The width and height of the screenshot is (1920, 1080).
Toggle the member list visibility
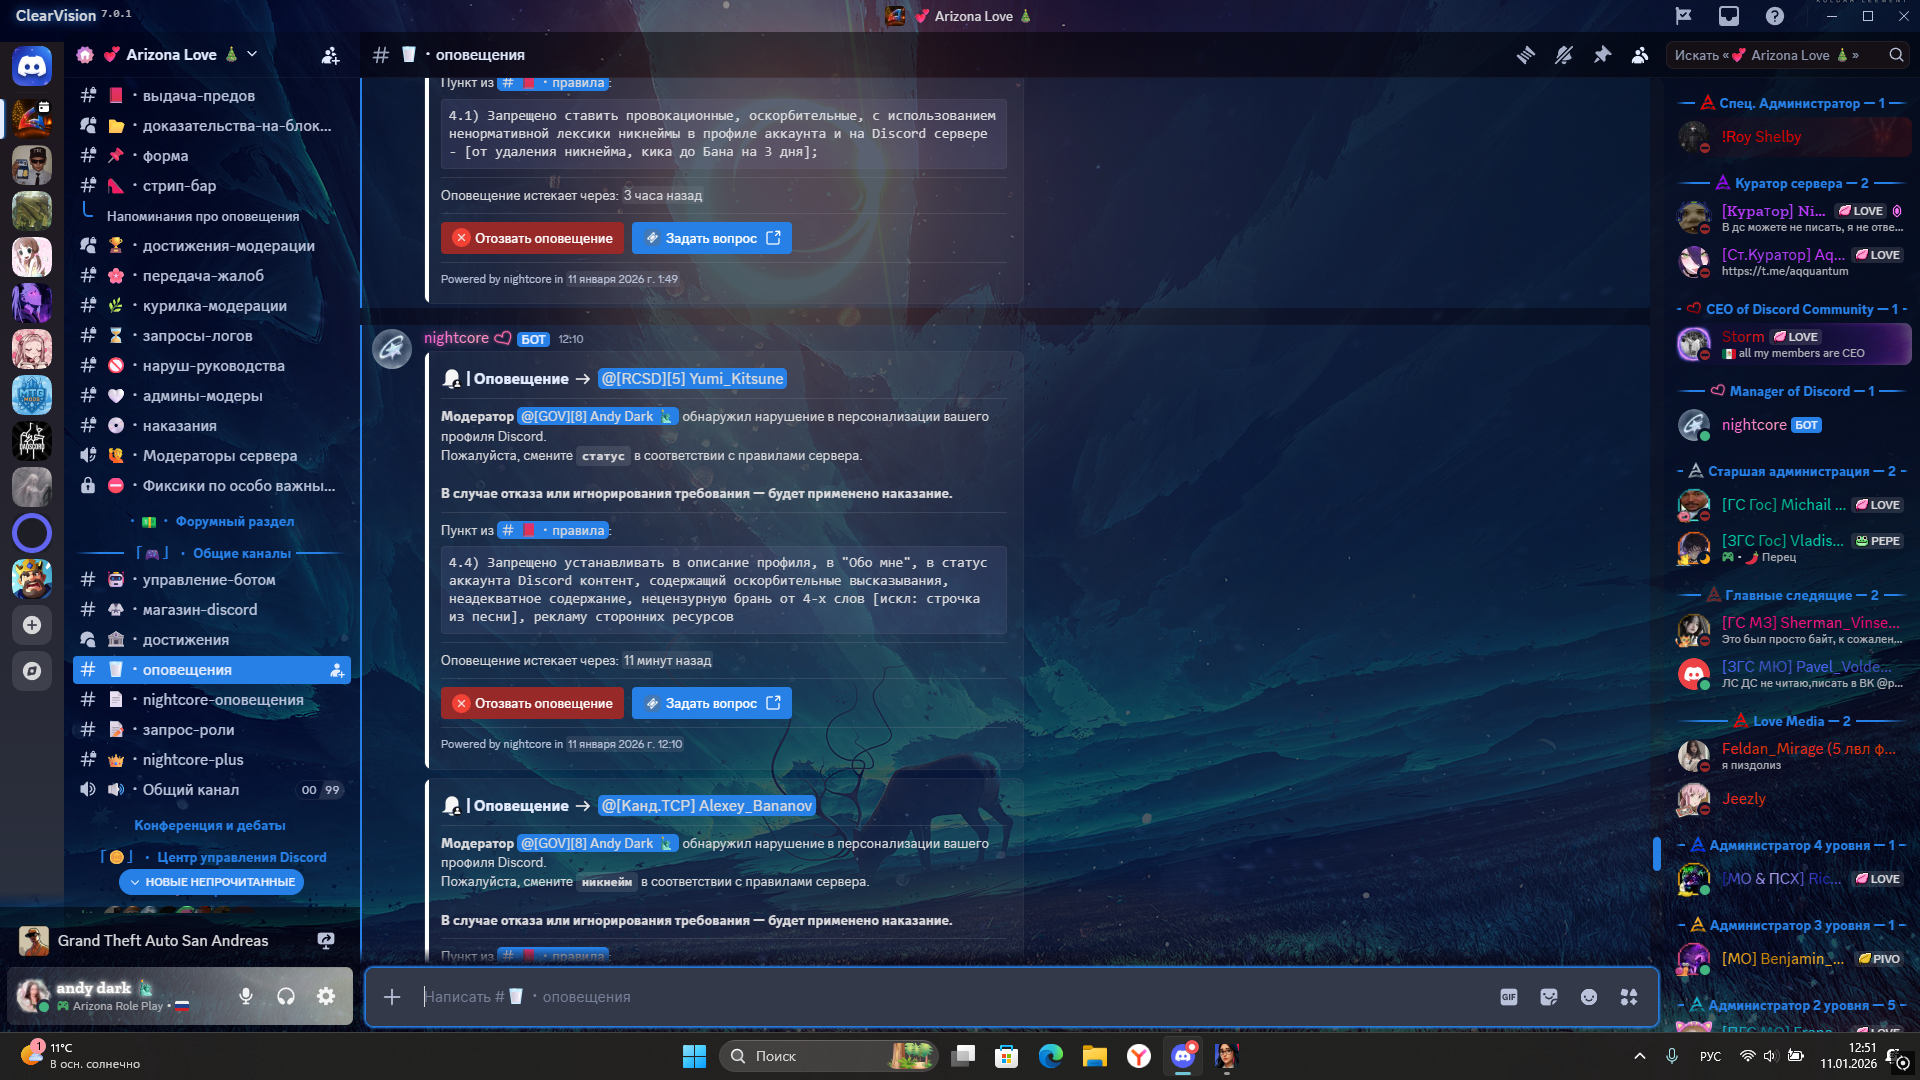point(1640,55)
